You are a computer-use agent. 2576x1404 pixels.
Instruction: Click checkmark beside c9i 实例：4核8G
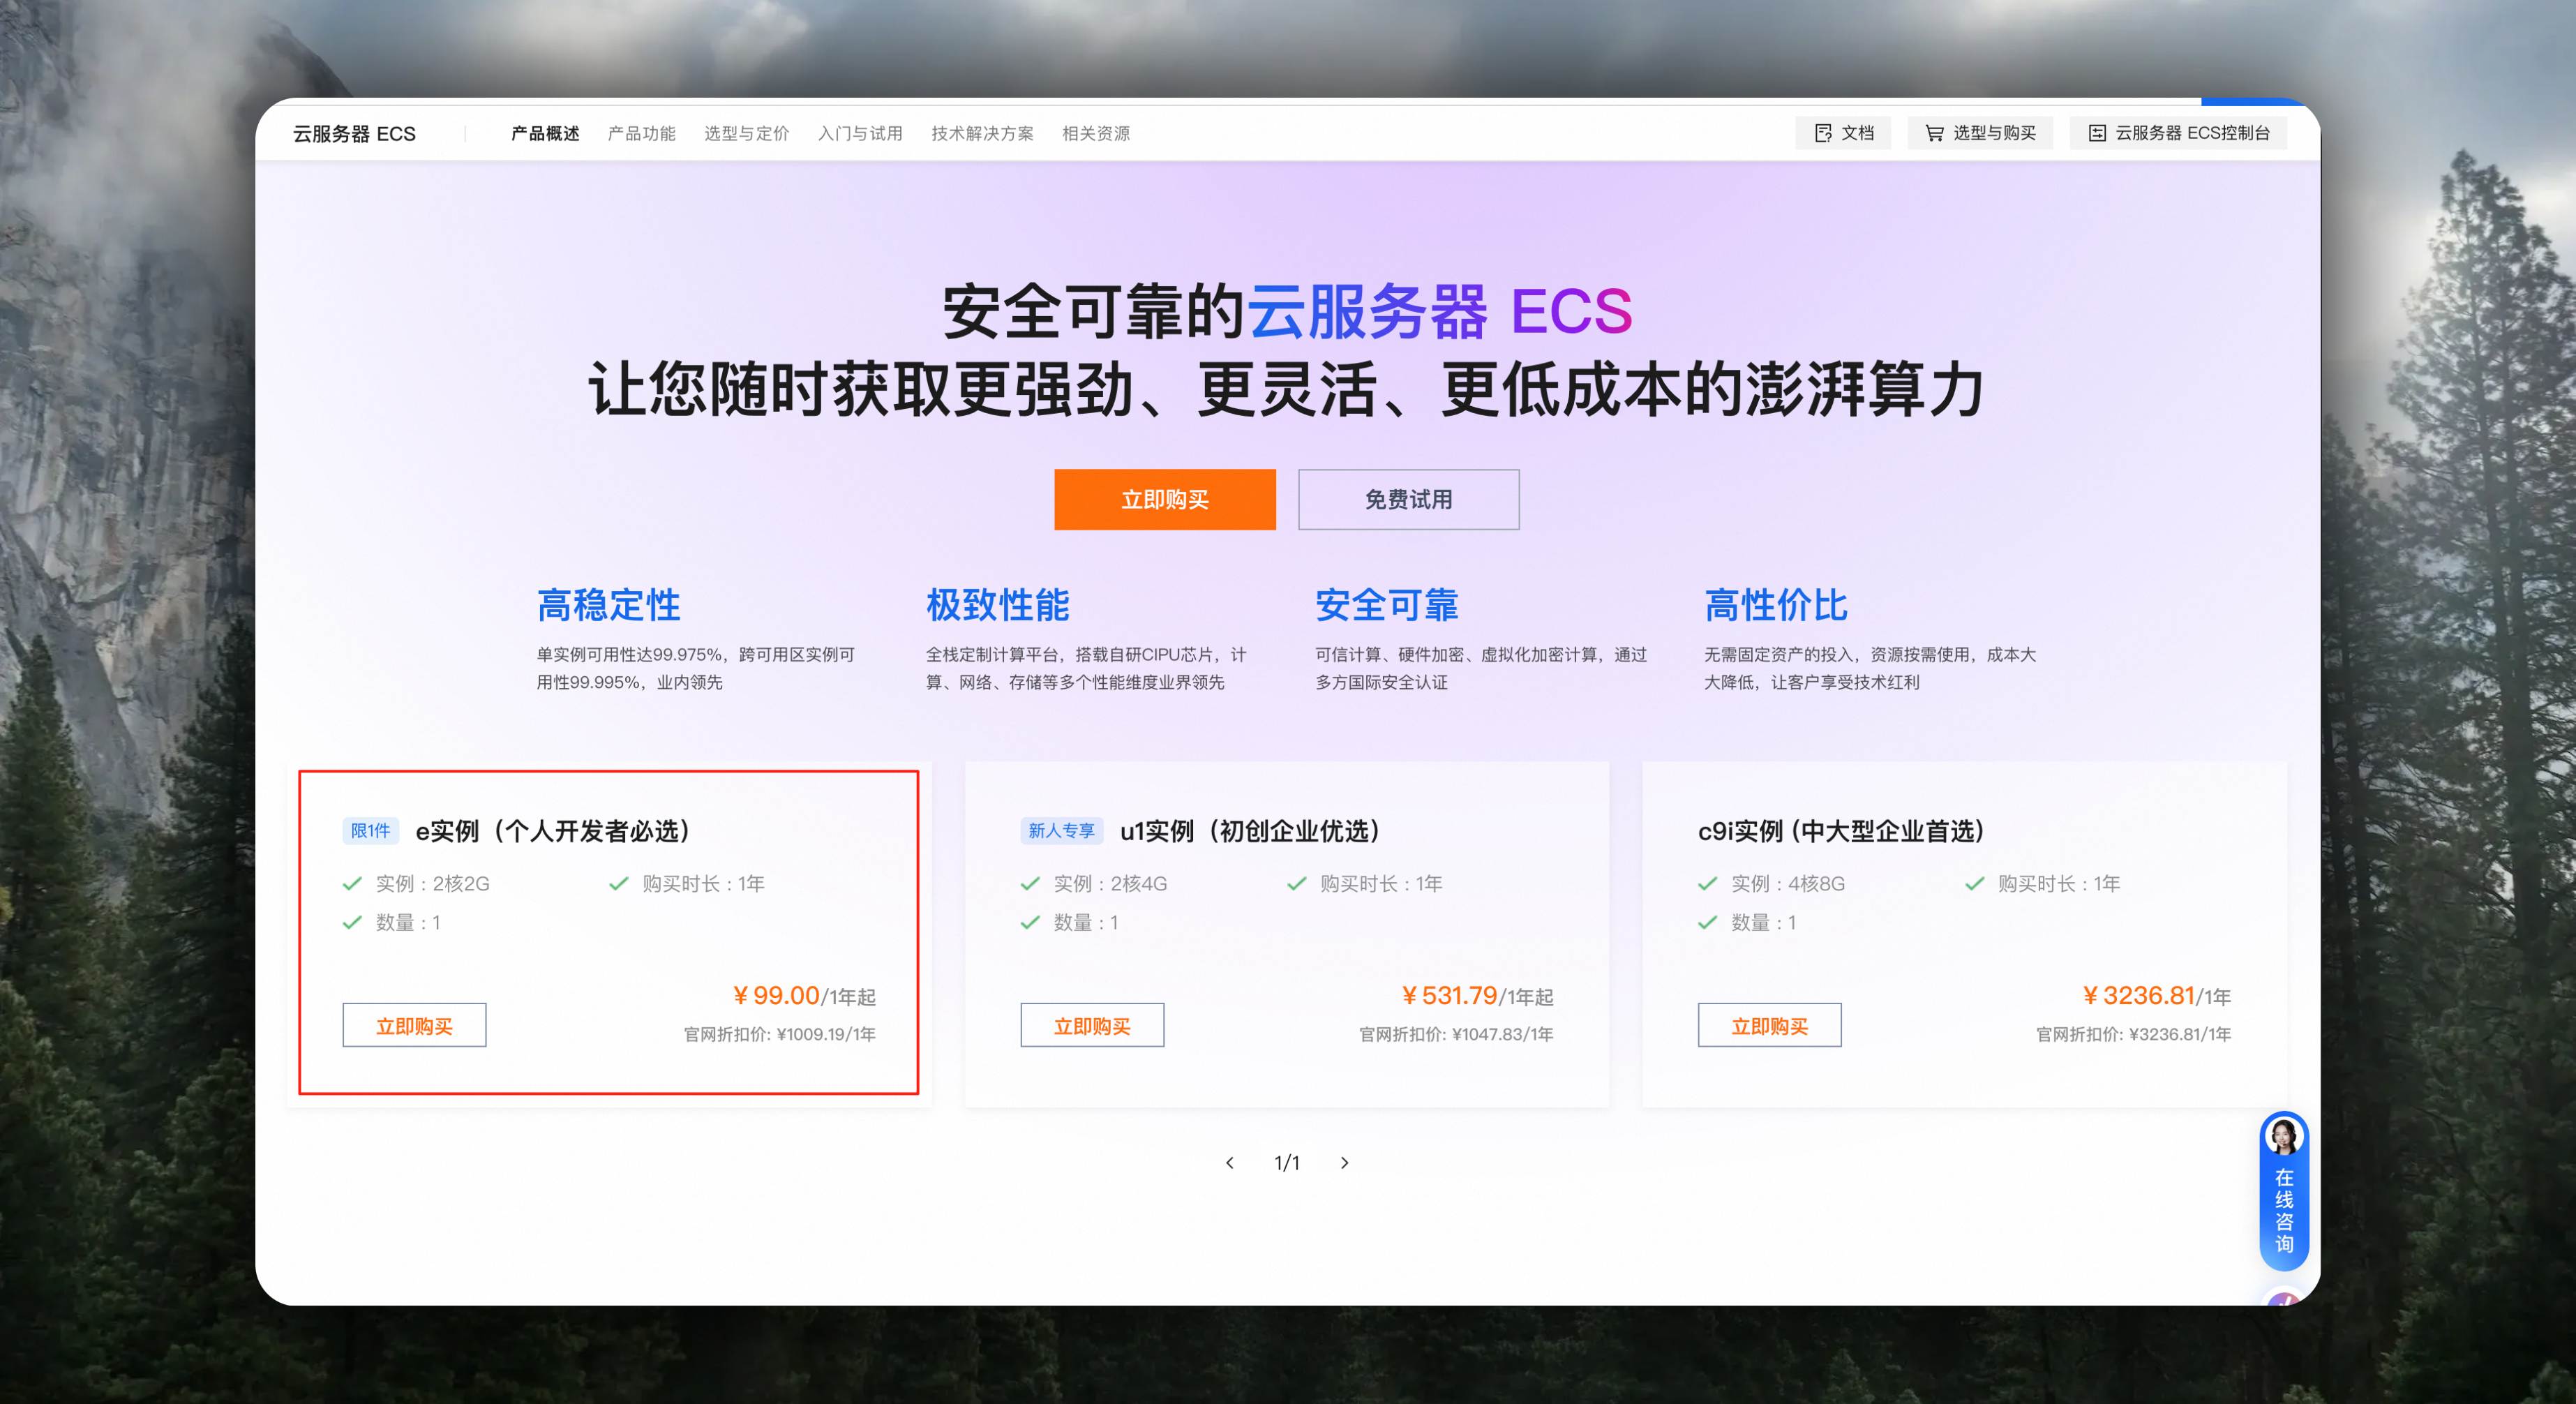(1707, 884)
